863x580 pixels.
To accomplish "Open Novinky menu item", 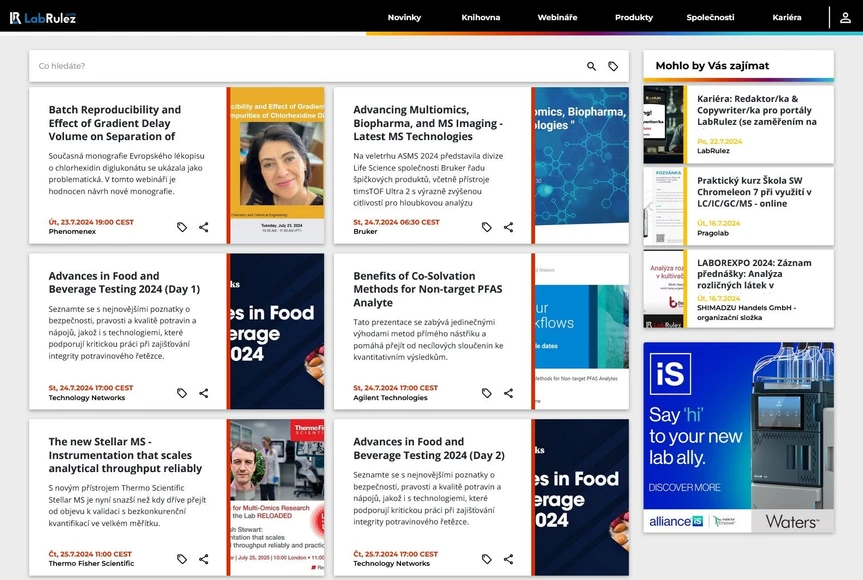I will click(x=404, y=18).
